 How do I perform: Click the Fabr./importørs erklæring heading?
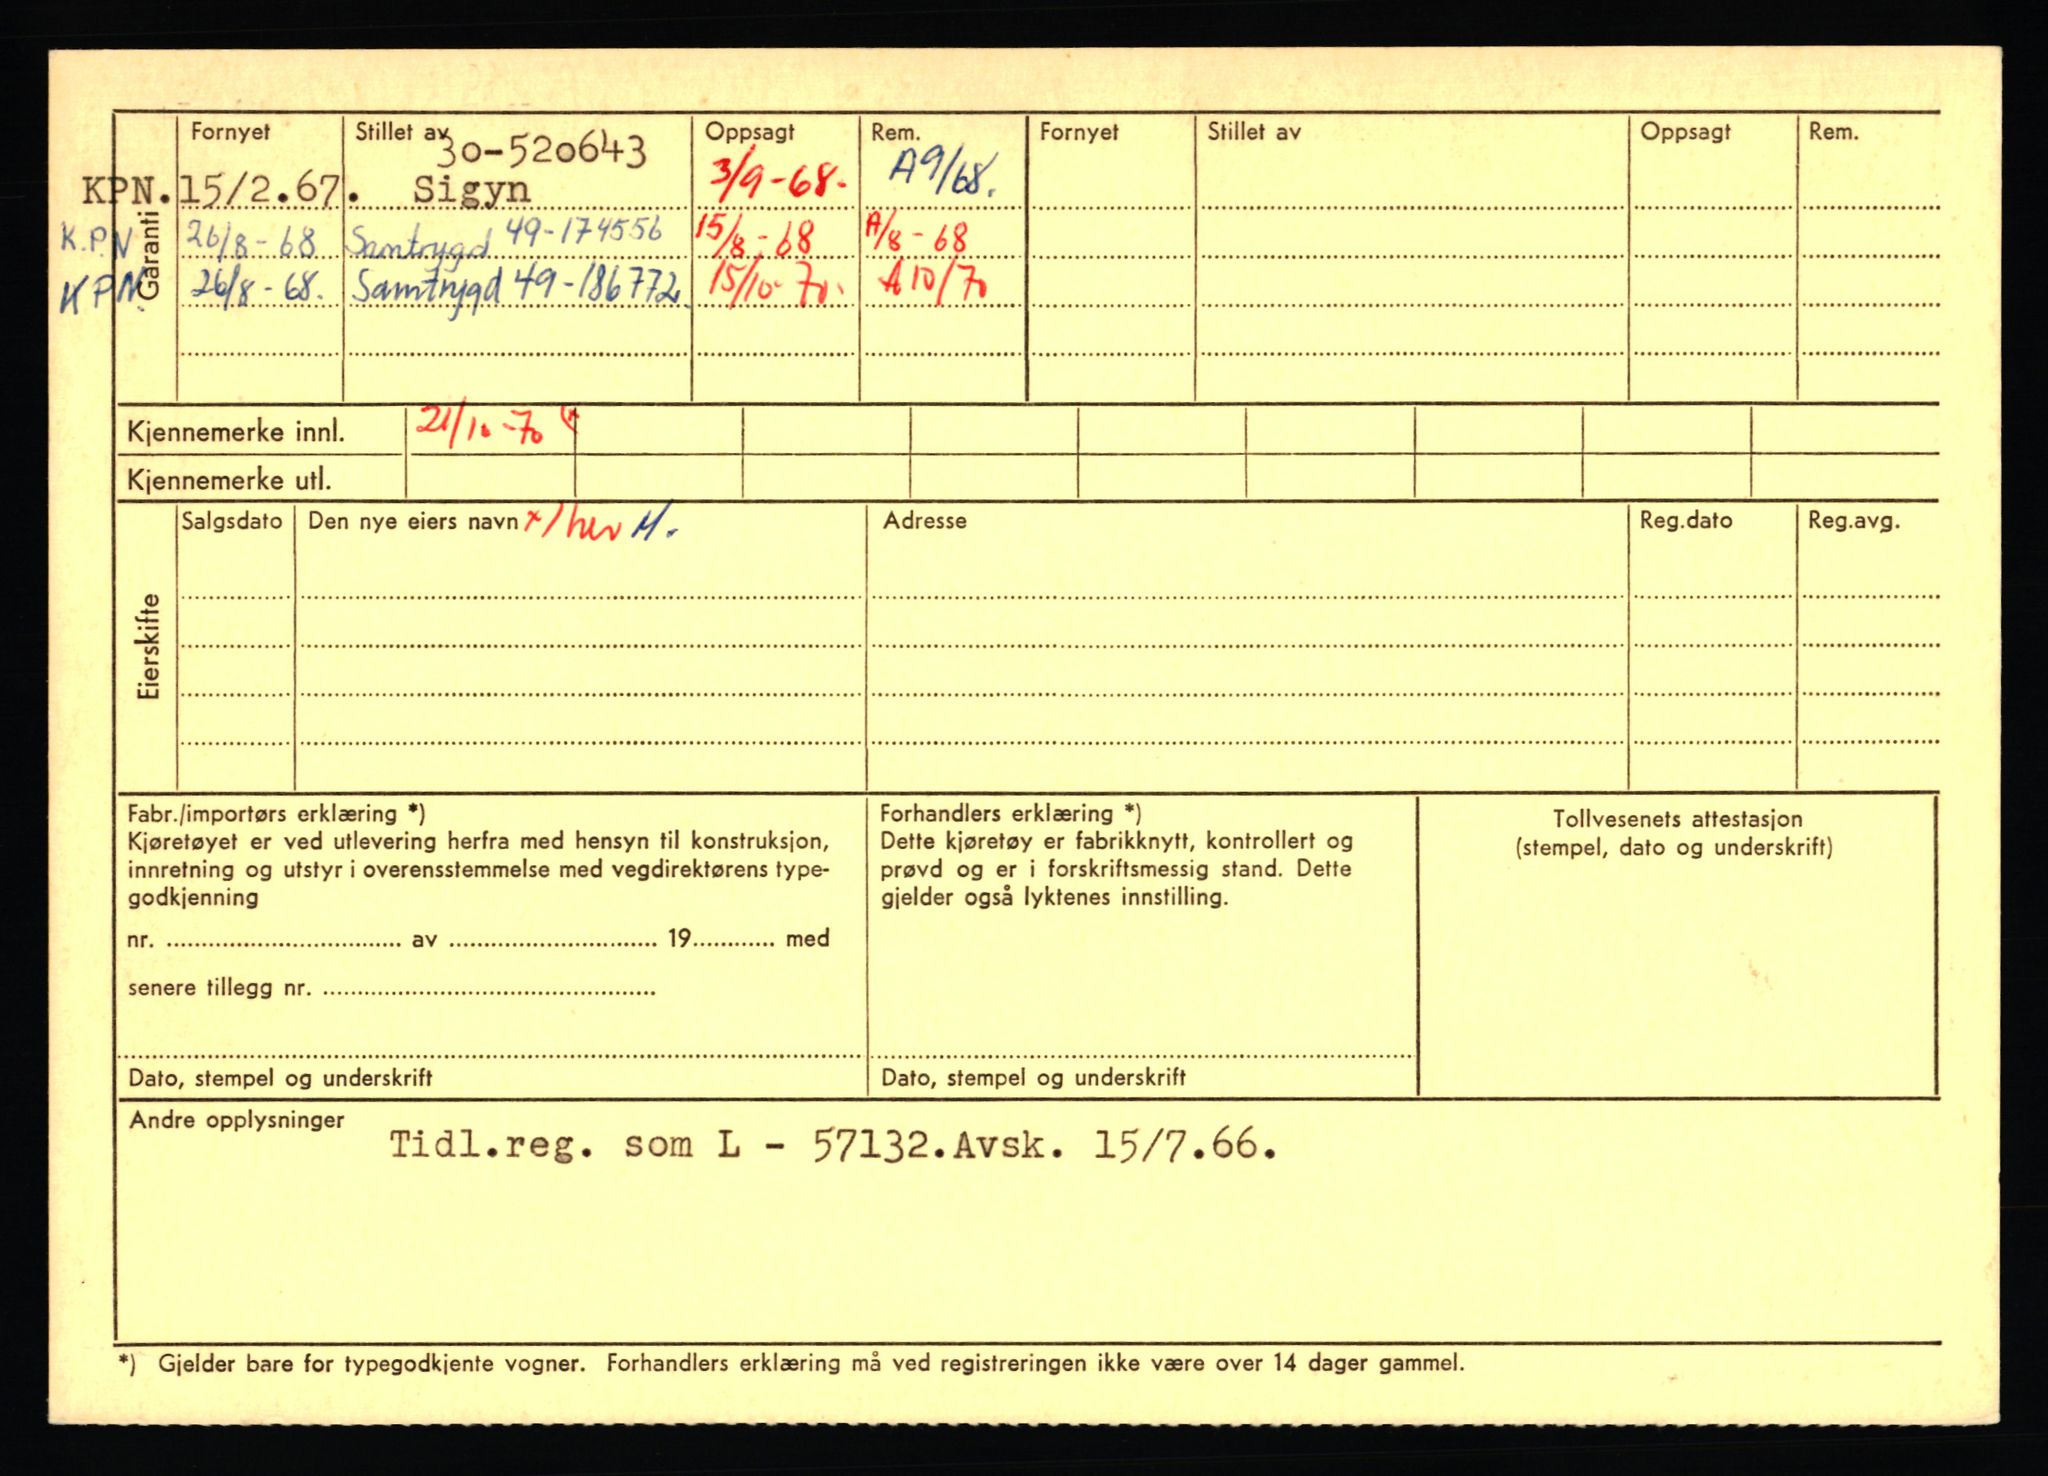tap(277, 815)
